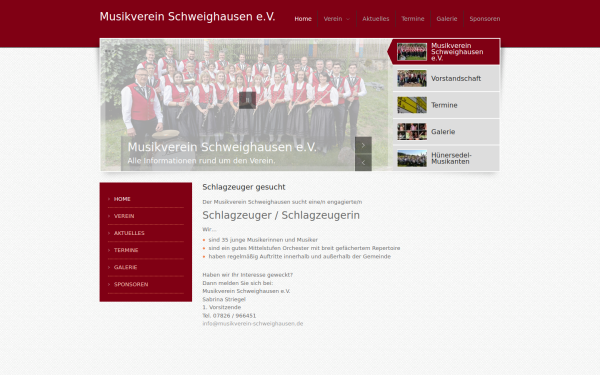
Task: Click the bullet about Mittelstufen Orchester
Action: (x=304, y=248)
